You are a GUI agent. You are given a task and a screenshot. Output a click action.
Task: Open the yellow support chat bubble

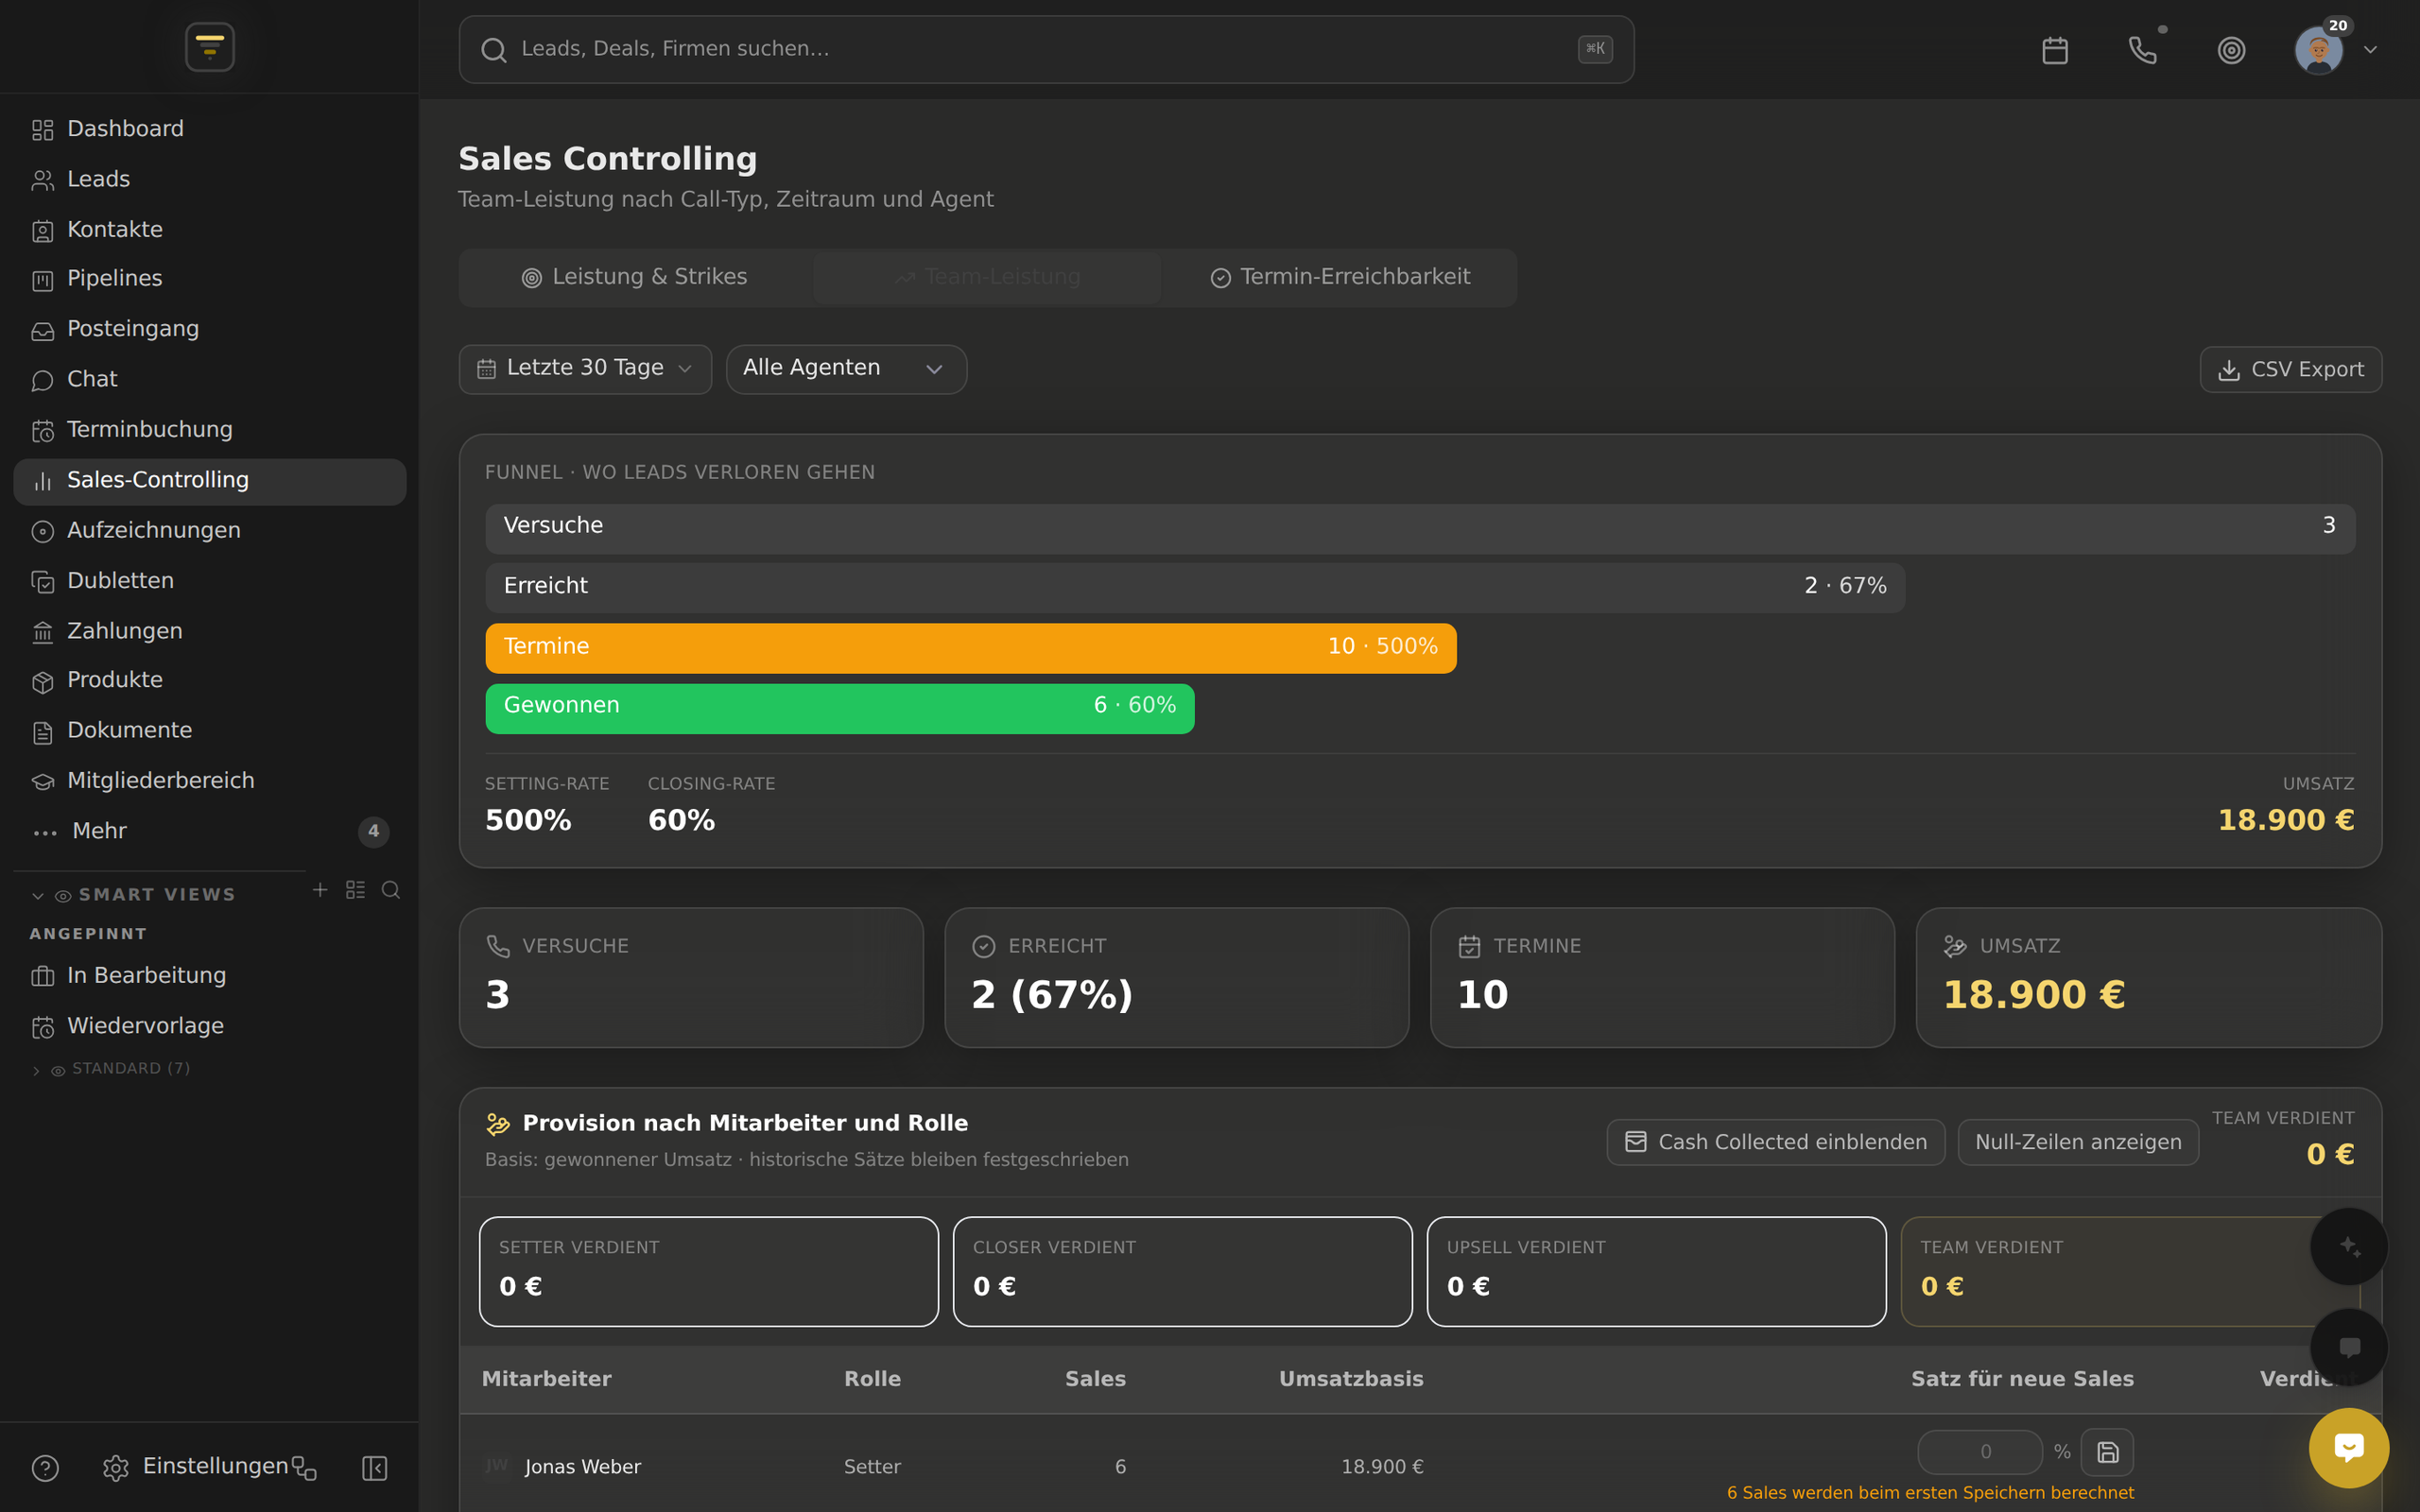pos(2348,1447)
